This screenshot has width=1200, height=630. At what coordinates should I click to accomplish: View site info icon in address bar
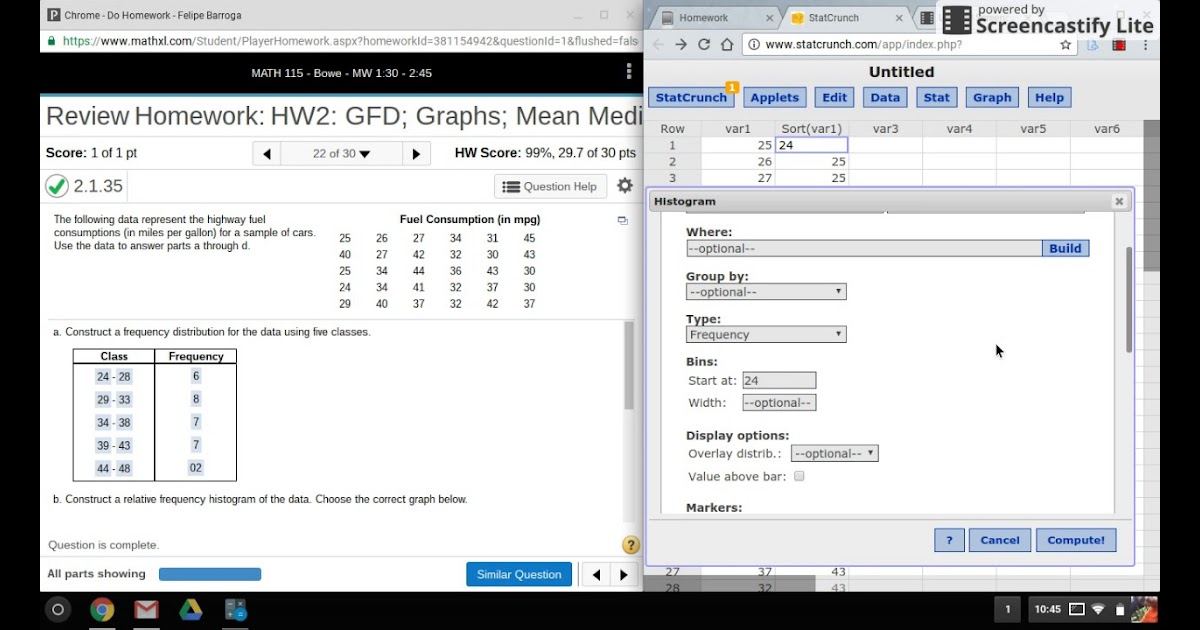pyautogui.click(x=752, y=45)
